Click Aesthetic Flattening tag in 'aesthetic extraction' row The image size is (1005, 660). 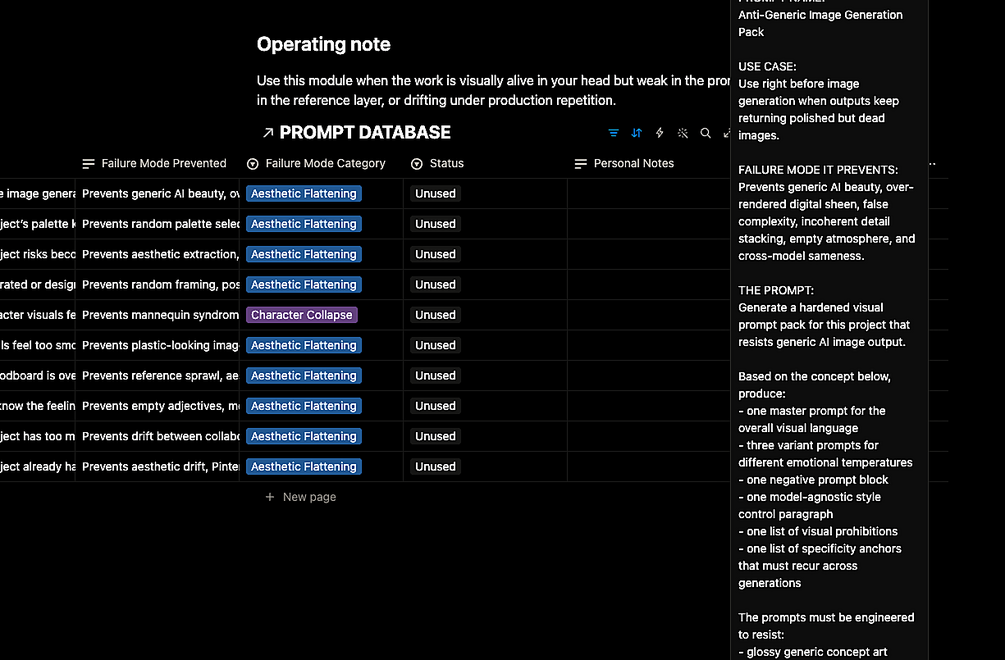304,254
